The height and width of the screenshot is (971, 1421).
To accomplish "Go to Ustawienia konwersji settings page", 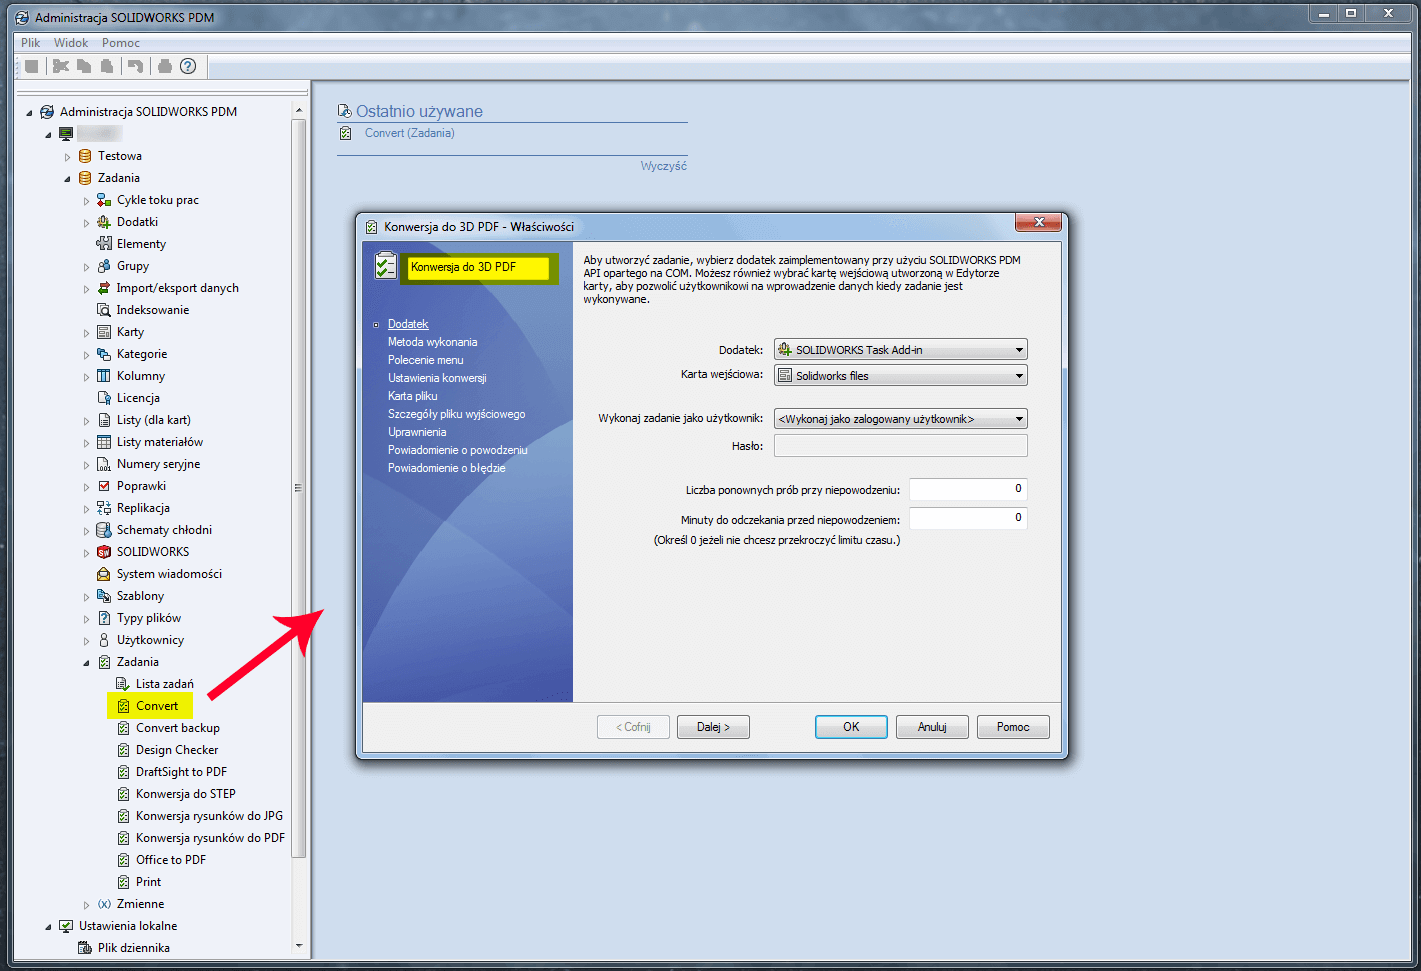I will 437,378.
